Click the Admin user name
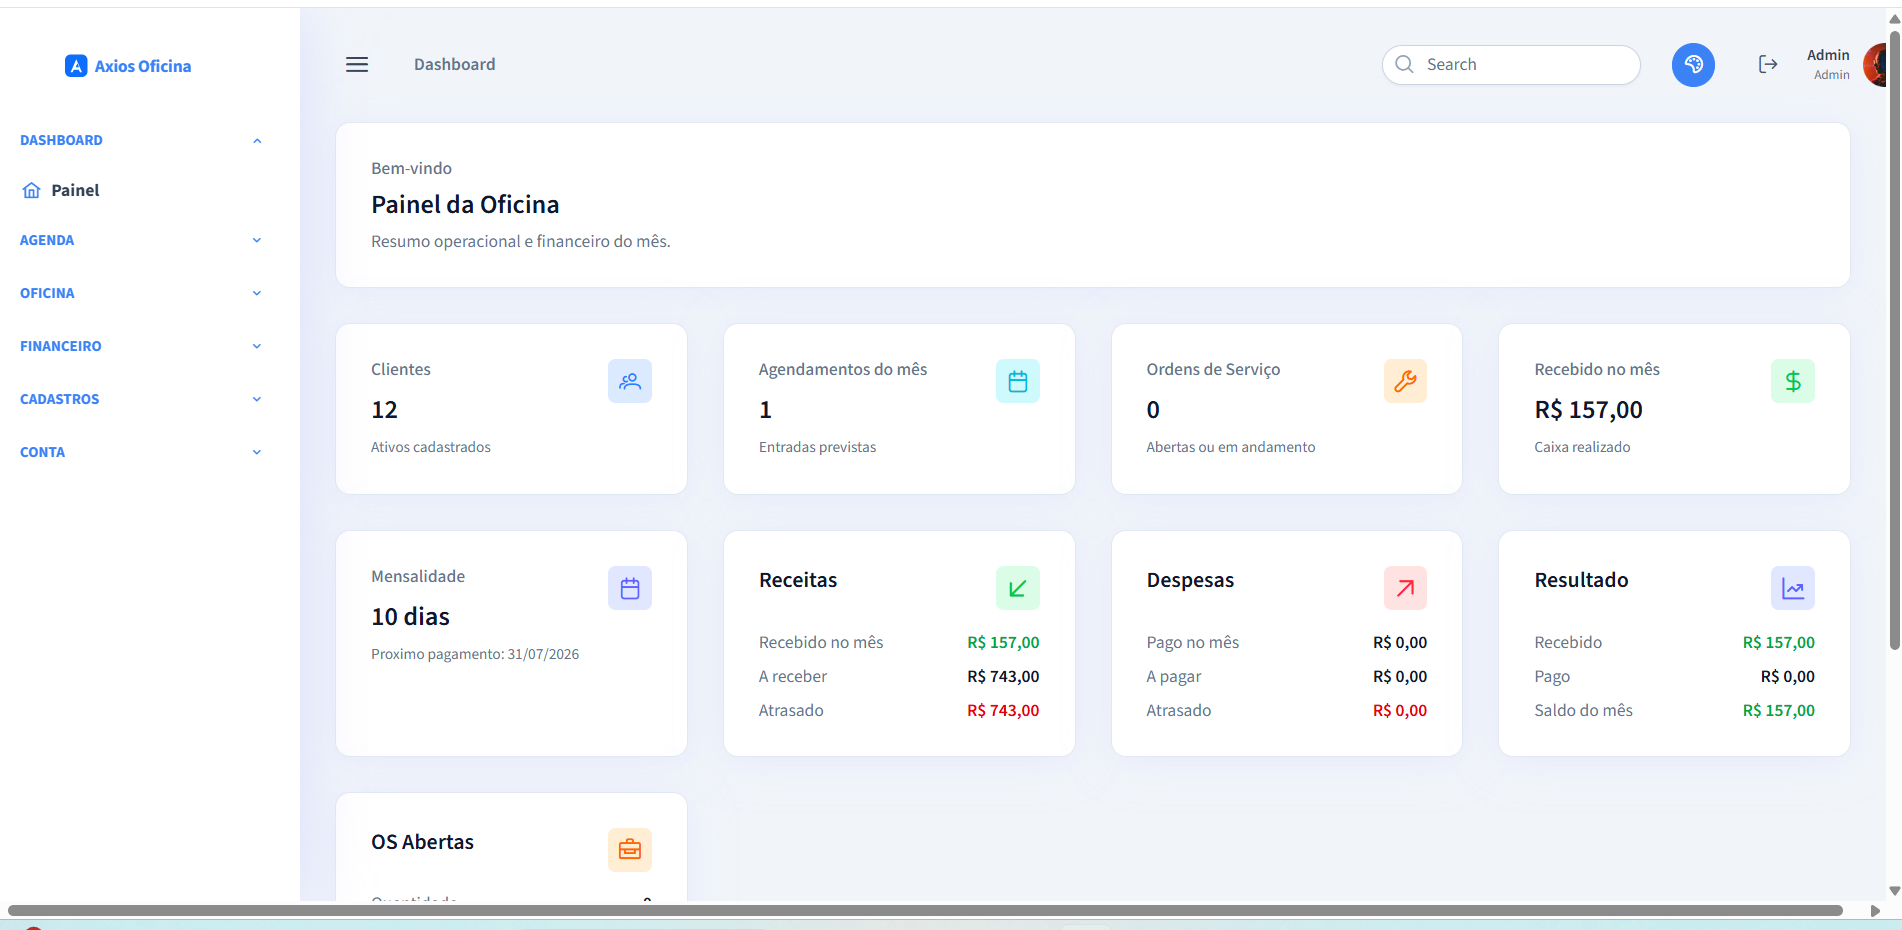Screen dimensions: 1902x930 pyautogui.click(x=1828, y=55)
